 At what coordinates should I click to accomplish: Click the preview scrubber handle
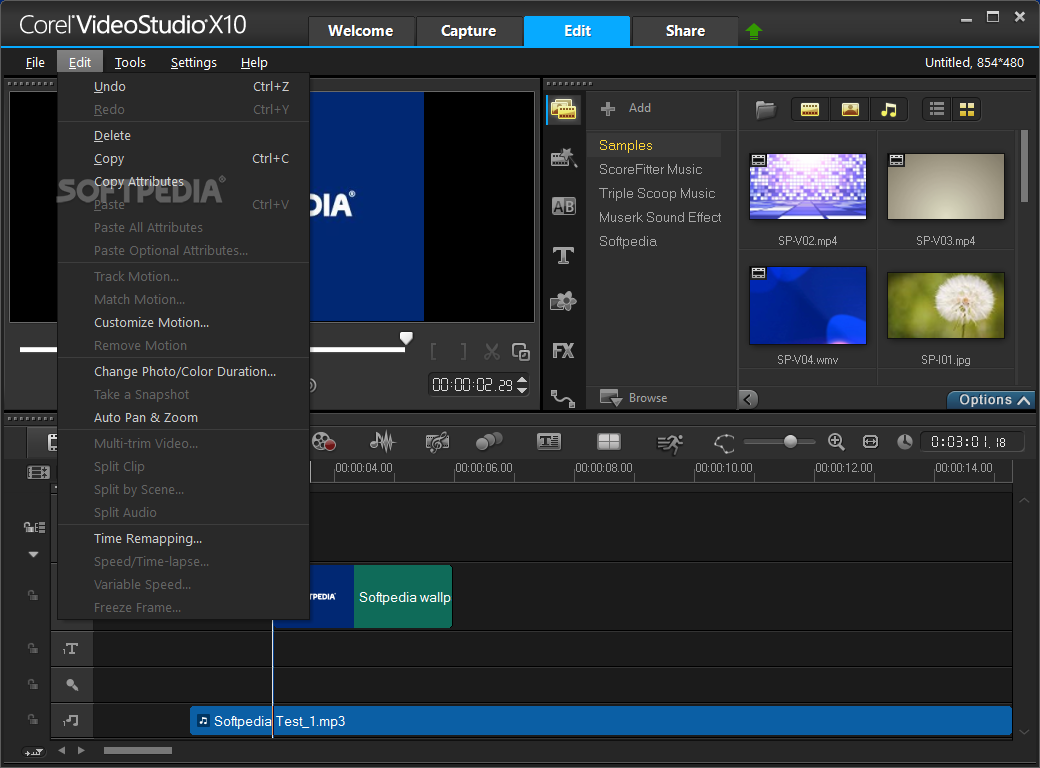coord(406,338)
